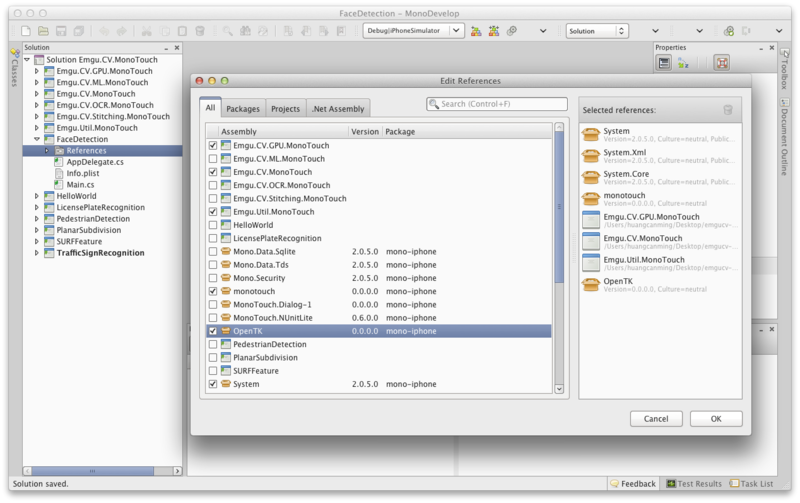The height and width of the screenshot is (503, 800).
Task: Click the Solution pad horizontal scrollbar
Action: click(x=102, y=471)
